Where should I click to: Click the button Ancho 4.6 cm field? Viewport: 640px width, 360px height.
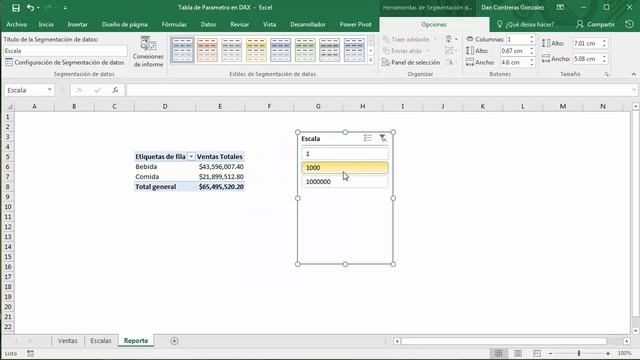tap(514, 62)
